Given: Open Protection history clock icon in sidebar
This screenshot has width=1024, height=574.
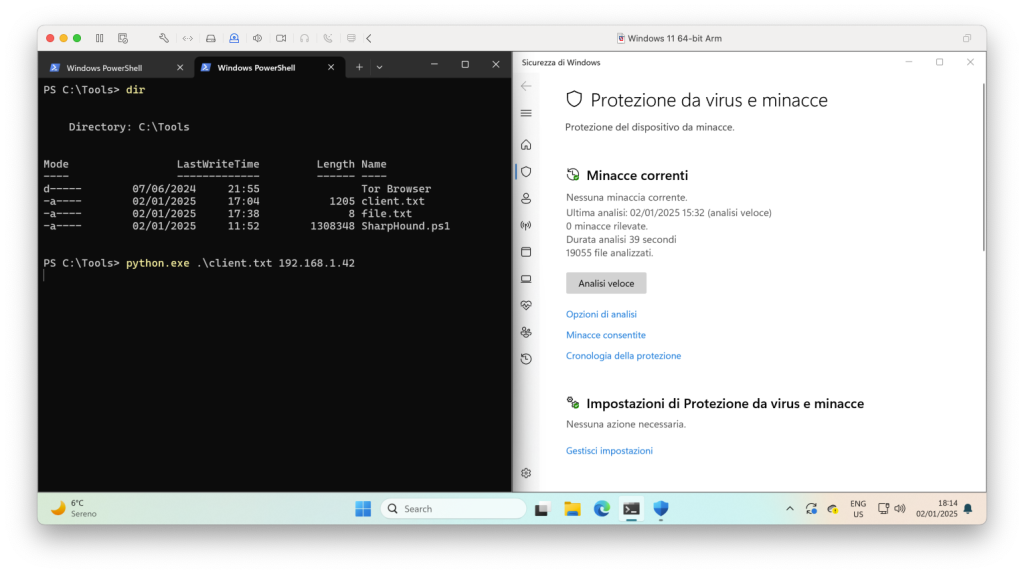Looking at the screenshot, I should coord(526,358).
